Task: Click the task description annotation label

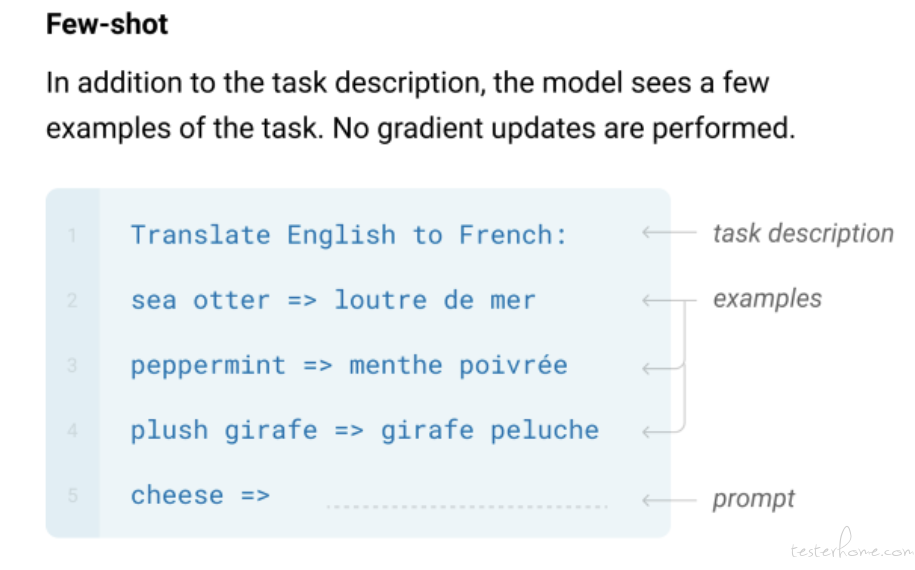Action: tap(803, 233)
